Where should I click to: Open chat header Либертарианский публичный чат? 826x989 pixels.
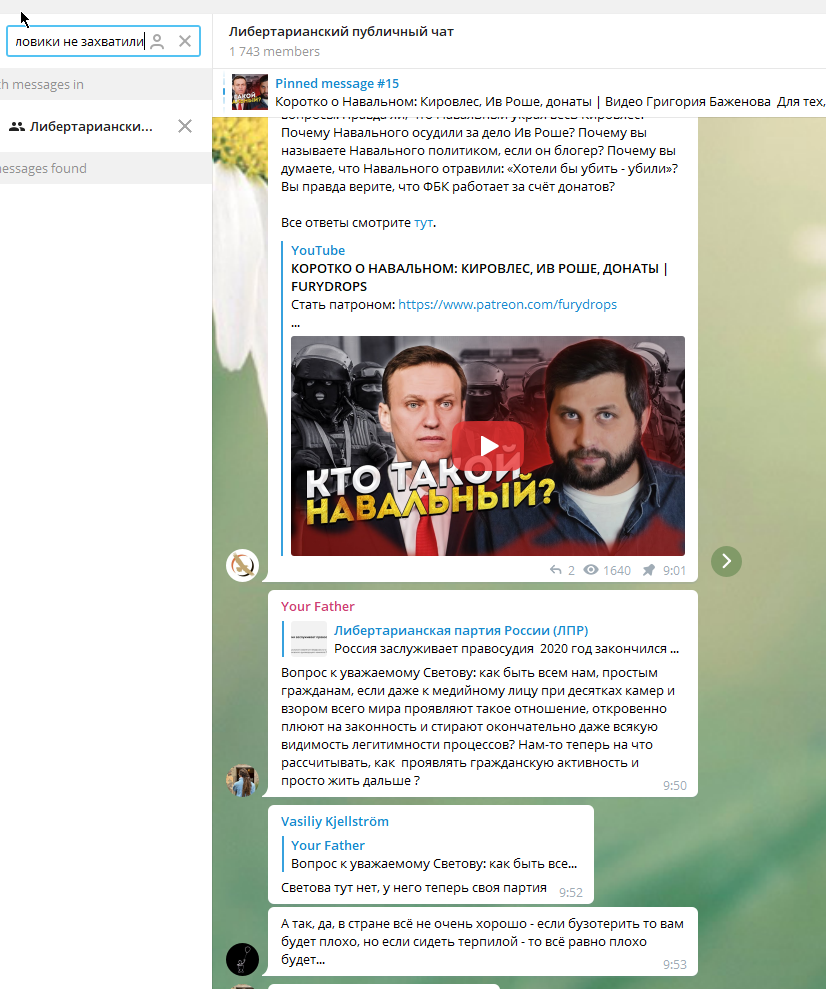(340, 32)
